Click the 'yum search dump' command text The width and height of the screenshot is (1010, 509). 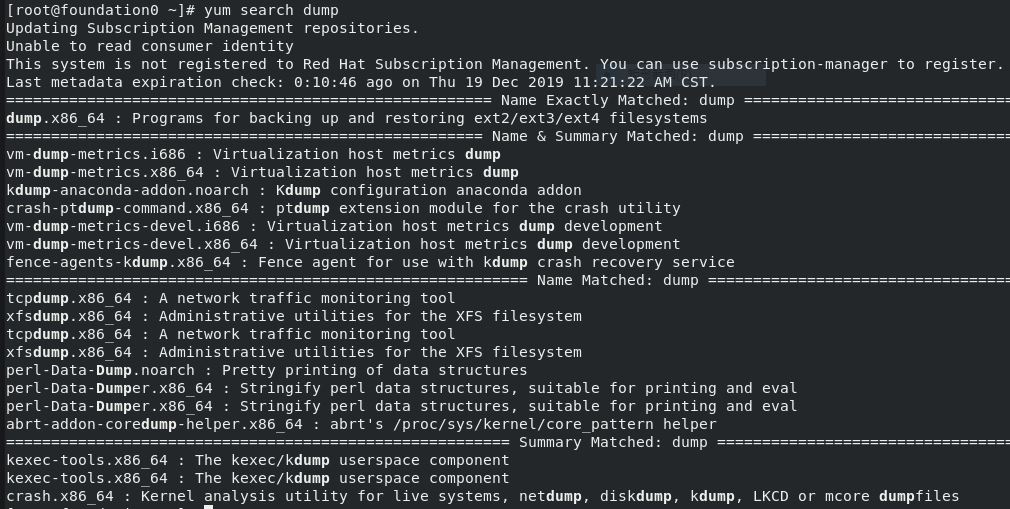click(271, 10)
